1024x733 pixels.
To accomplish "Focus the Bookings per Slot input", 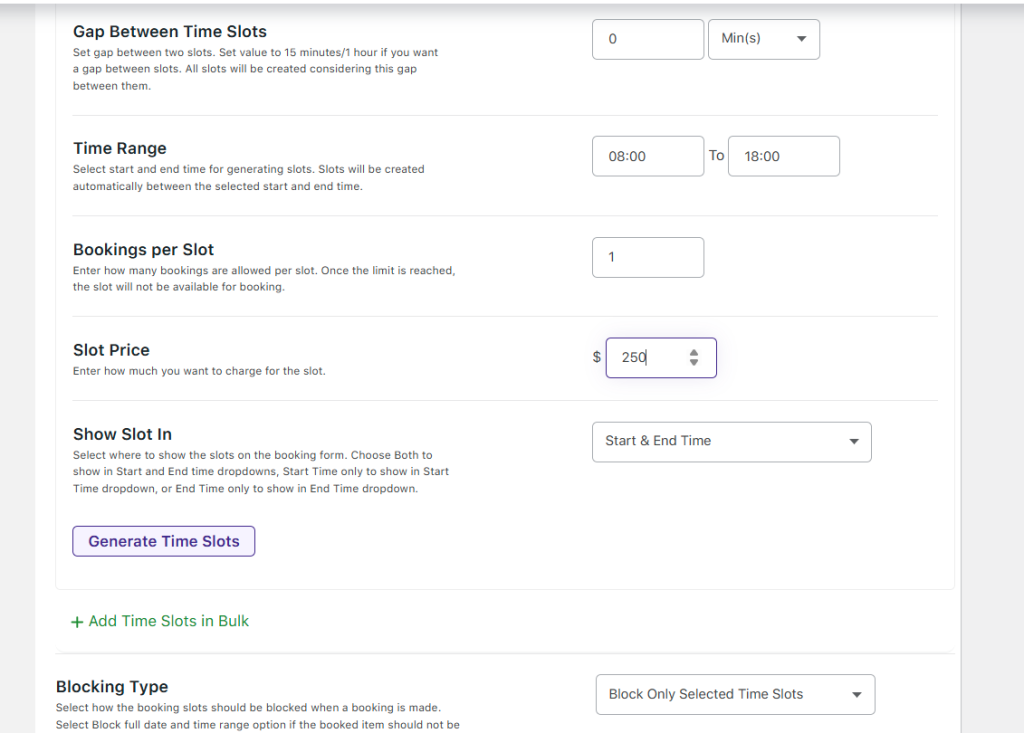I will click(x=647, y=257).
